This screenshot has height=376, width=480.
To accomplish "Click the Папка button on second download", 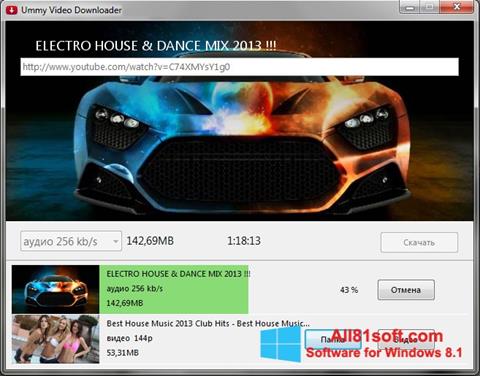I will 333,340.
